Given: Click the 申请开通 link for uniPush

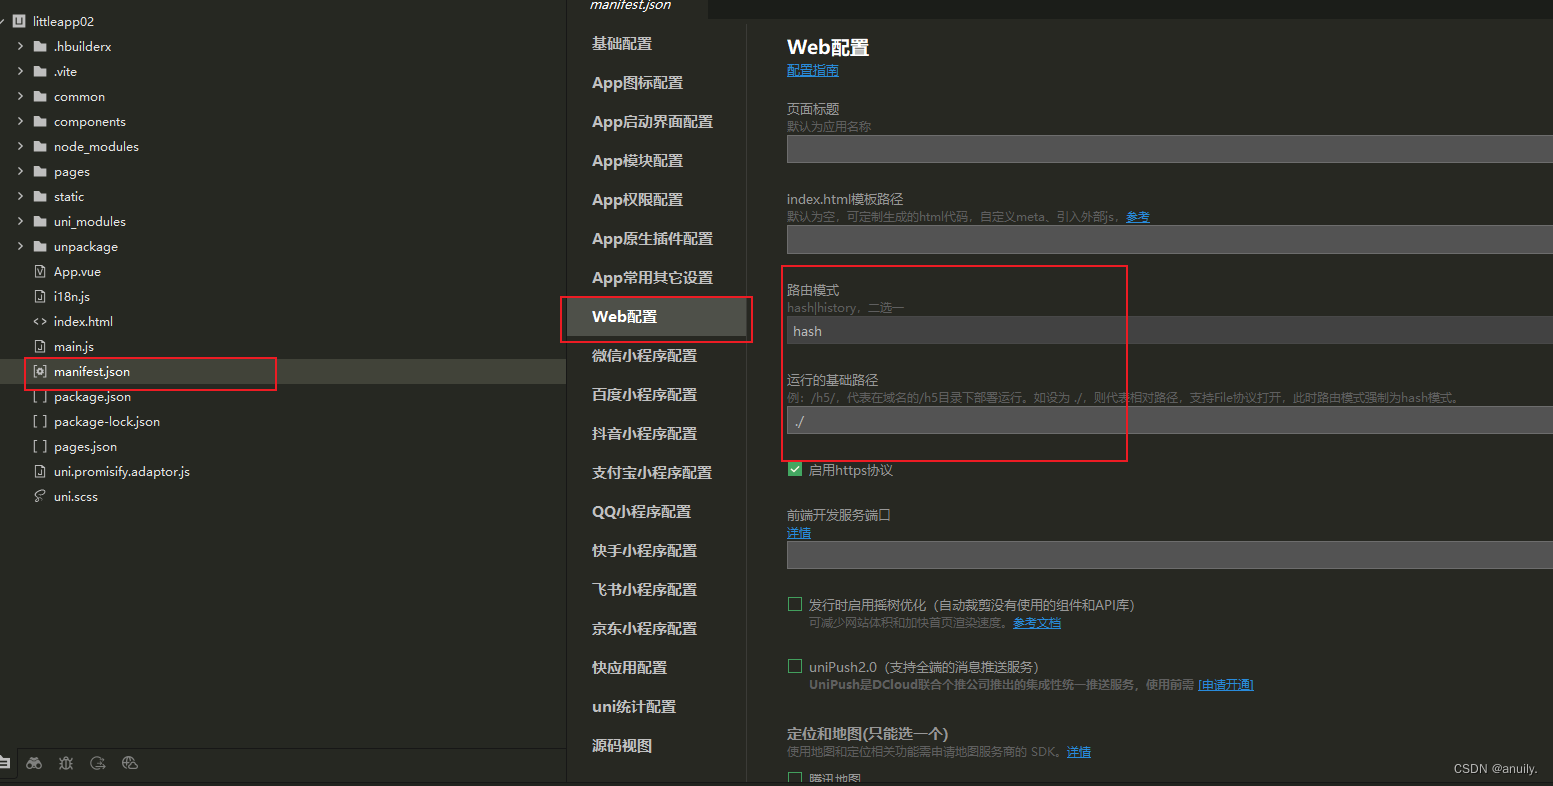Looking at the screenshot, I should (1226, 684).
